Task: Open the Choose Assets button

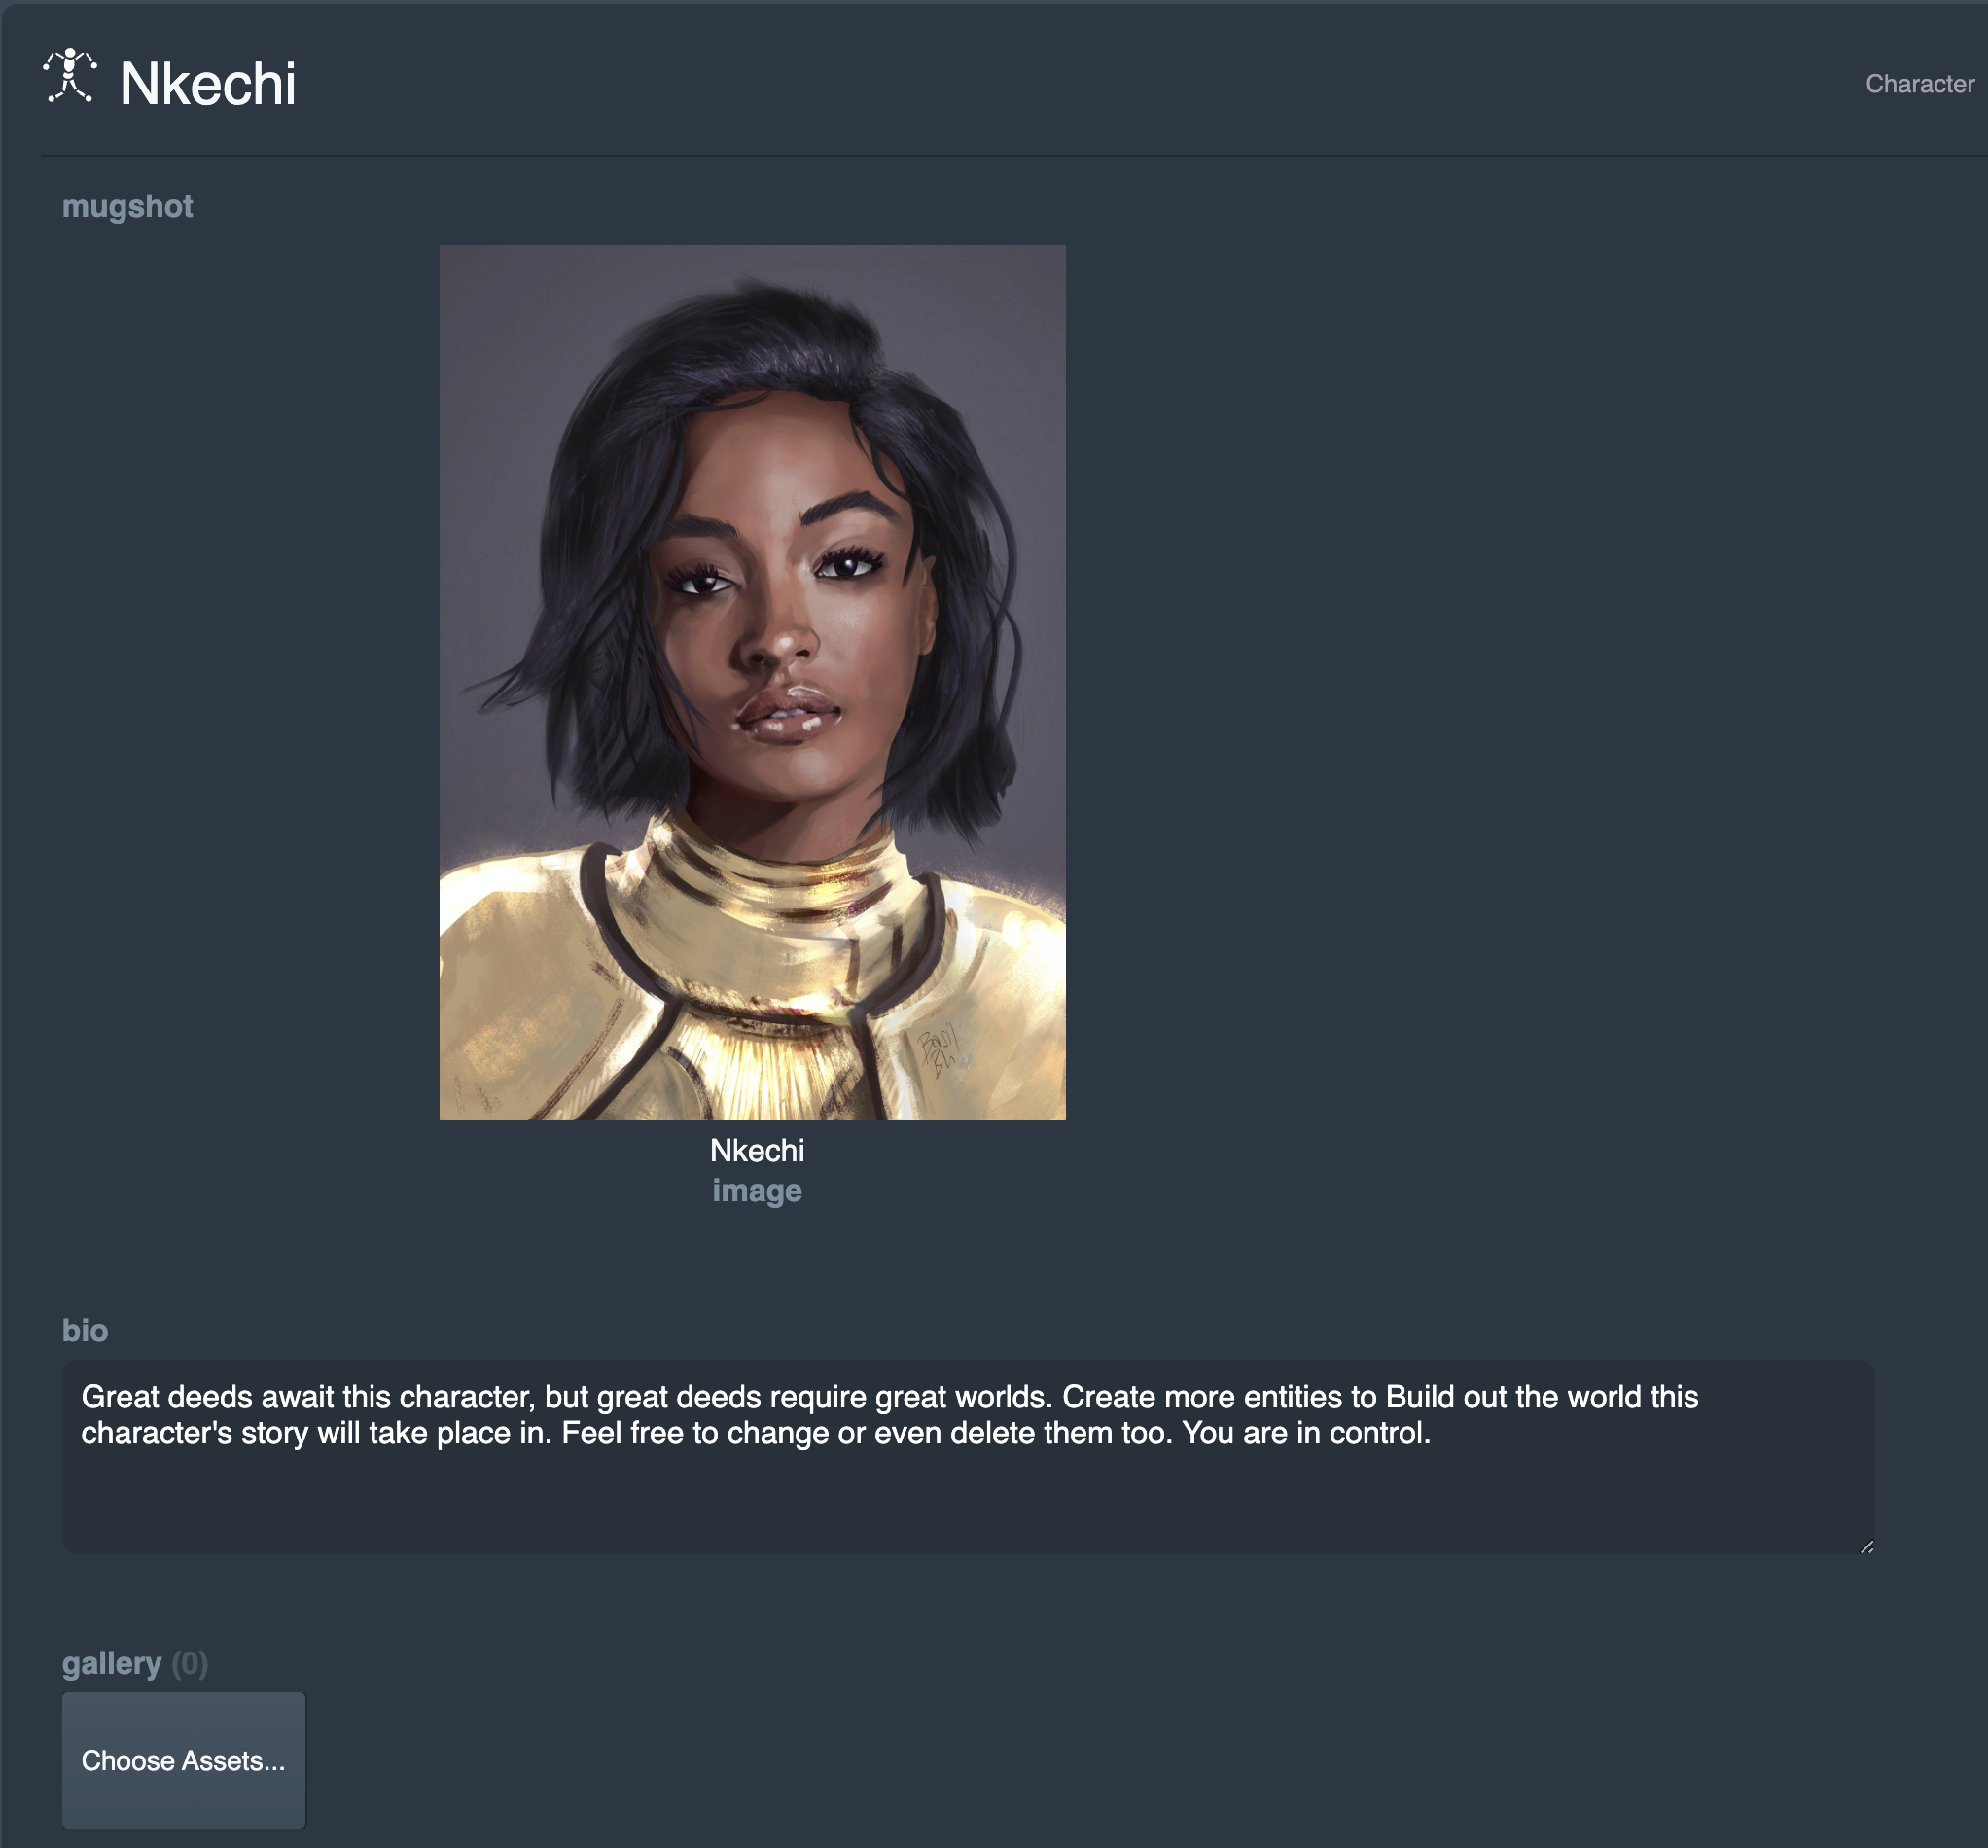Action: click(x=184, y=1760)
